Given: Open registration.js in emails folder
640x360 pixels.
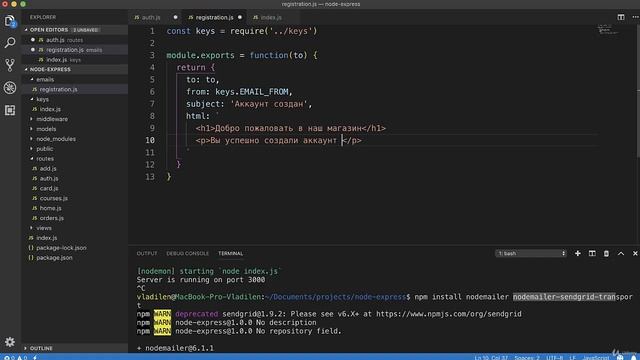Looking at the screenshot, I should click(58, 89).
